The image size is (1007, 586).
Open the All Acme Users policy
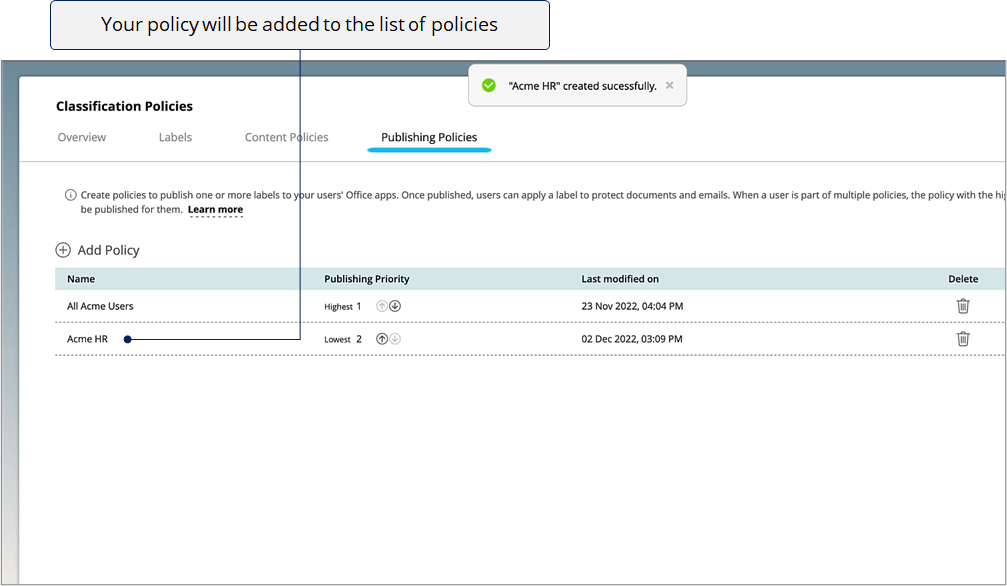click(100, 306)
